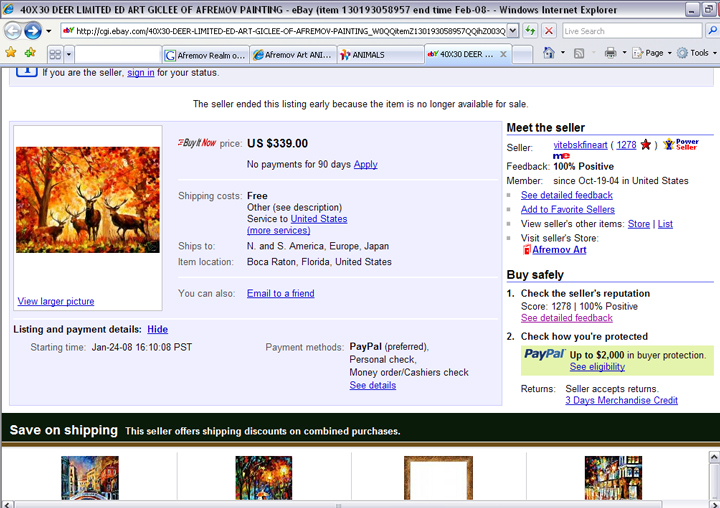
Task: Click the Print icon
Action: click(610, 53)
